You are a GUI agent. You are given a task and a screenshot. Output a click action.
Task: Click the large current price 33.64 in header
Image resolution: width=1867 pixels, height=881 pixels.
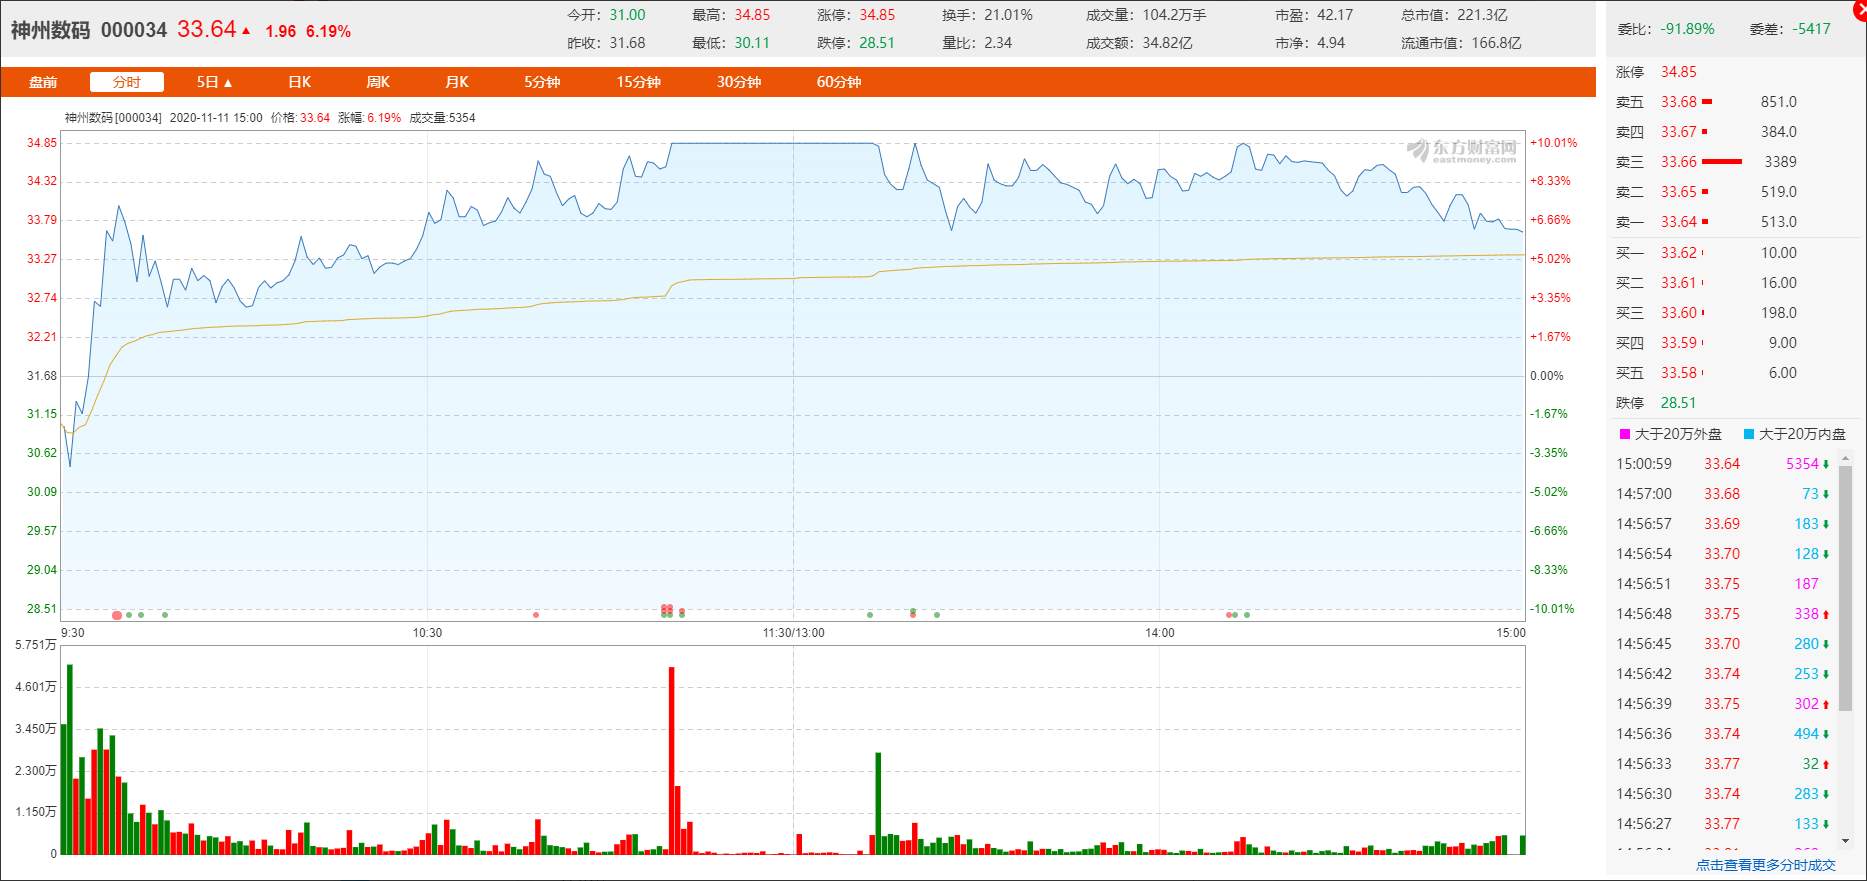[x=207, y=29]
